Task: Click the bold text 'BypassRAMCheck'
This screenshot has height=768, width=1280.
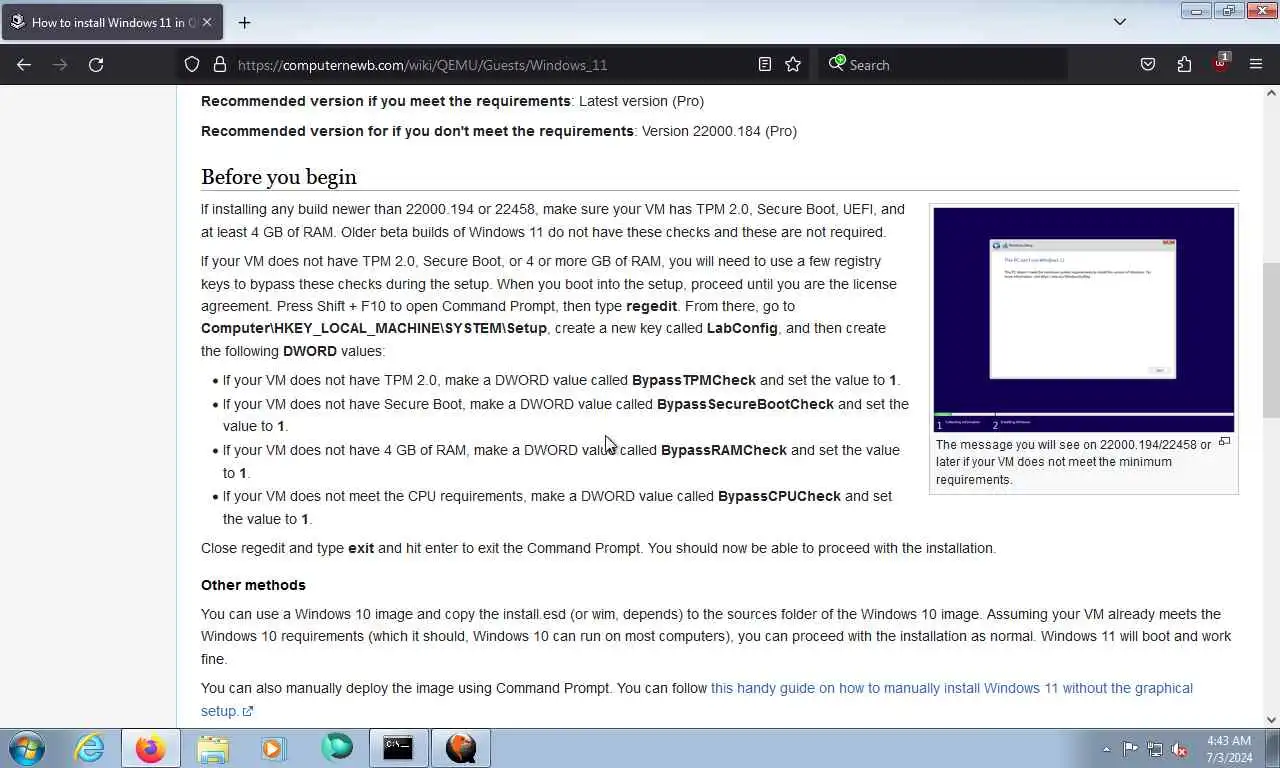Action: (724, 450)
